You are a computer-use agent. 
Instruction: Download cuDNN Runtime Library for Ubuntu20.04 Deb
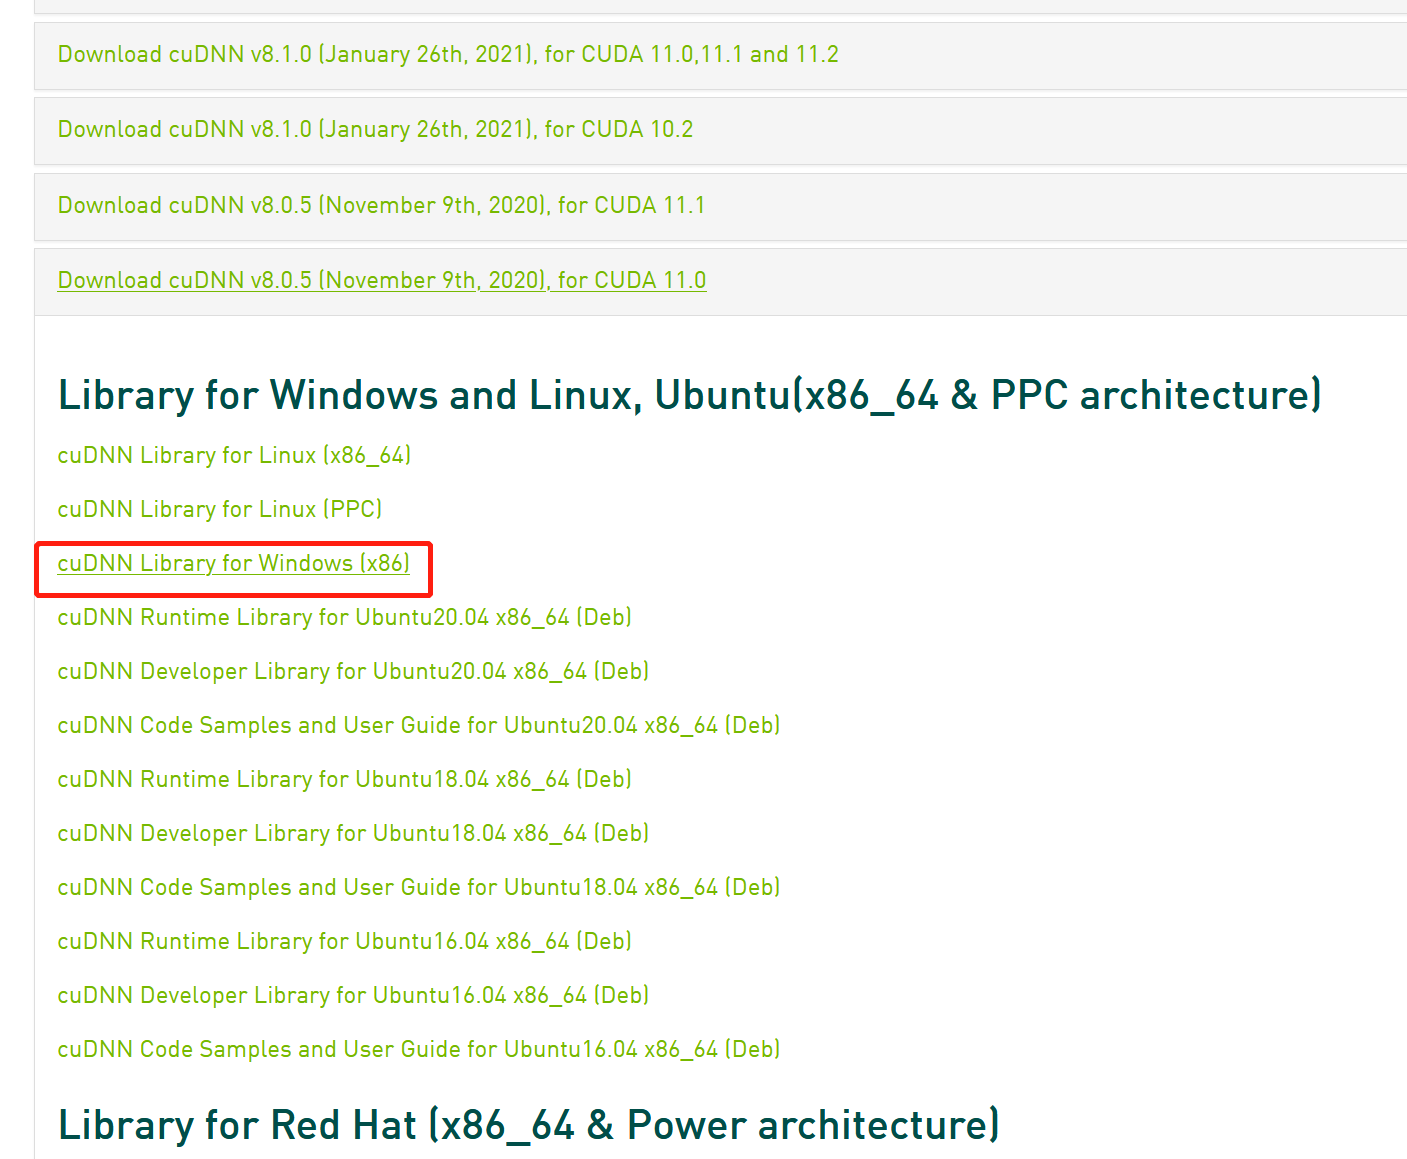point(345,617)
